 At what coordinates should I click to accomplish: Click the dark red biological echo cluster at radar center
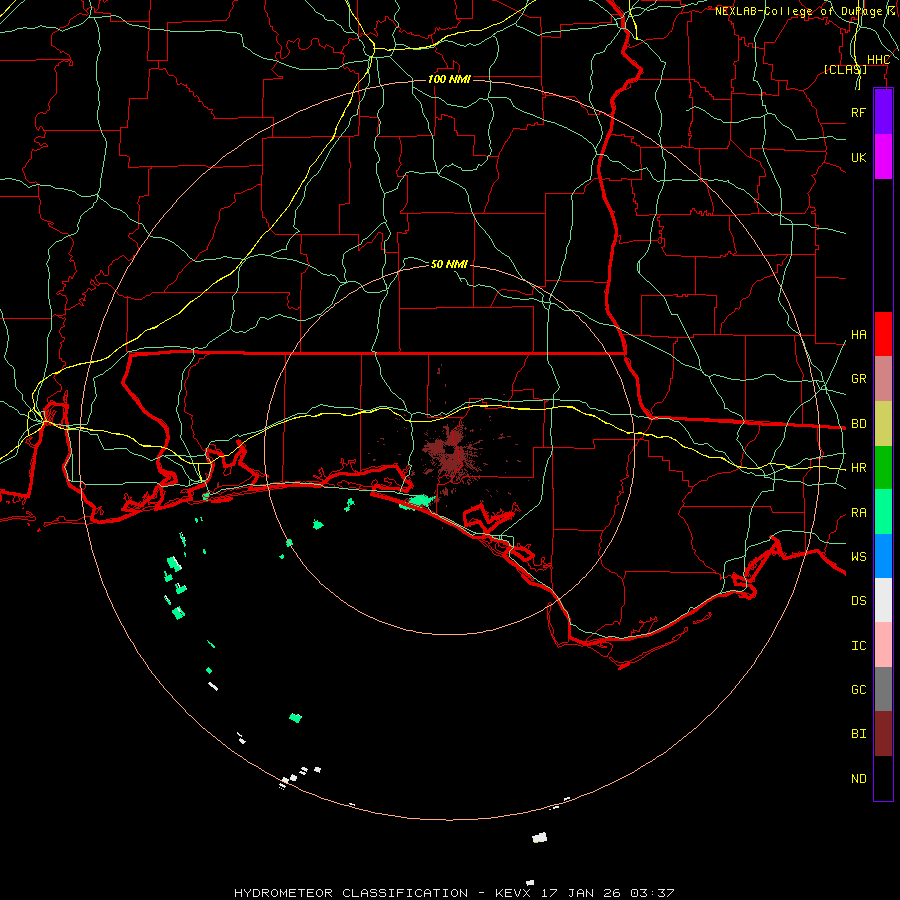(x=451, y=453)
